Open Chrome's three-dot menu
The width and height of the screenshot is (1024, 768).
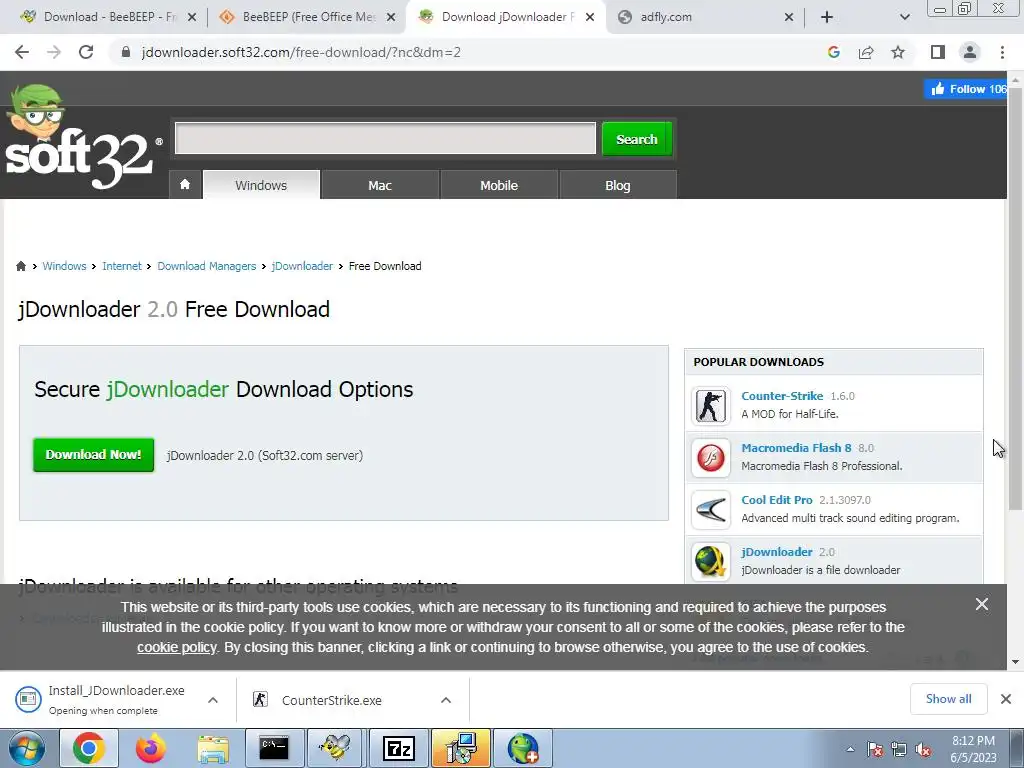tap(1002, 52)
